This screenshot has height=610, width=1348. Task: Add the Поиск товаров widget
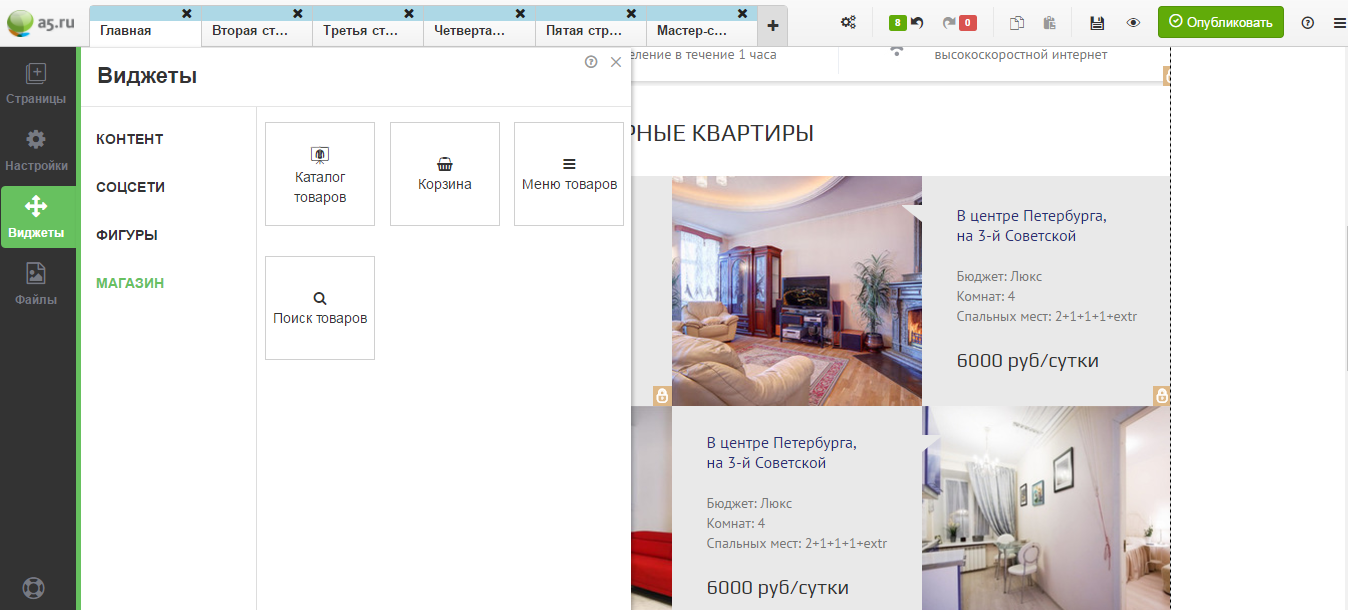pyautogui.click(x=320, y=308)
